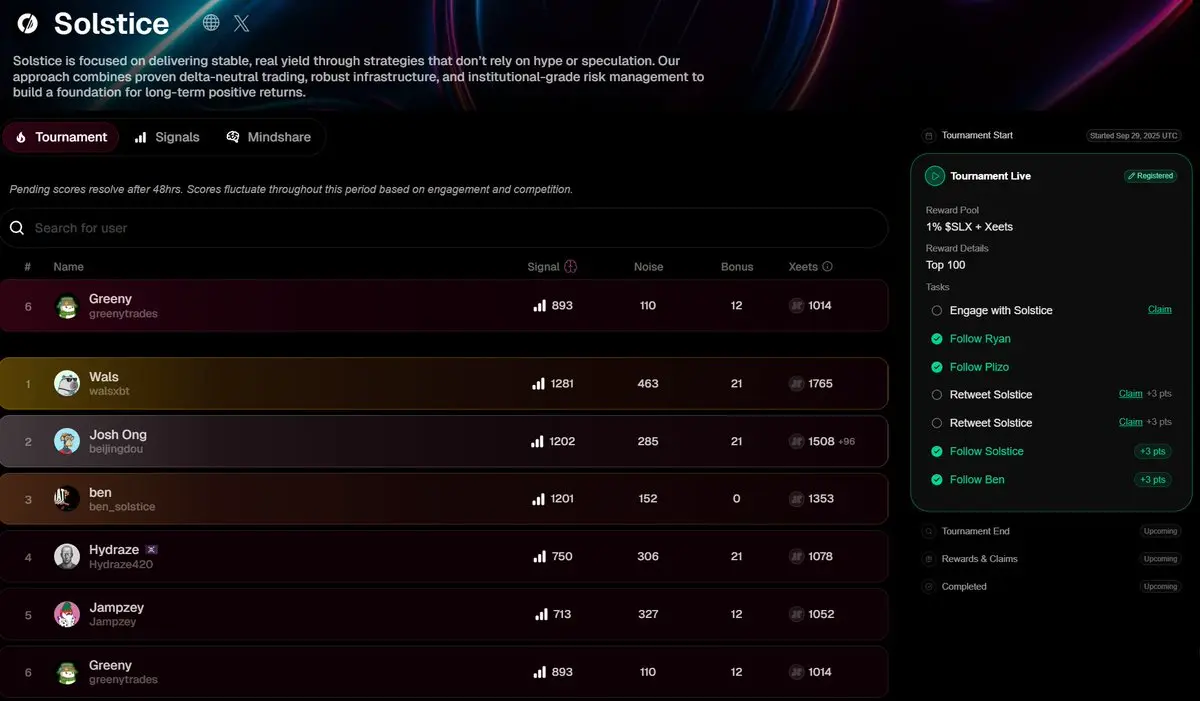Screen dimensions: 1200x701
Task: Click the Xeets coin icon in Wals row
Action: point(797,384)
